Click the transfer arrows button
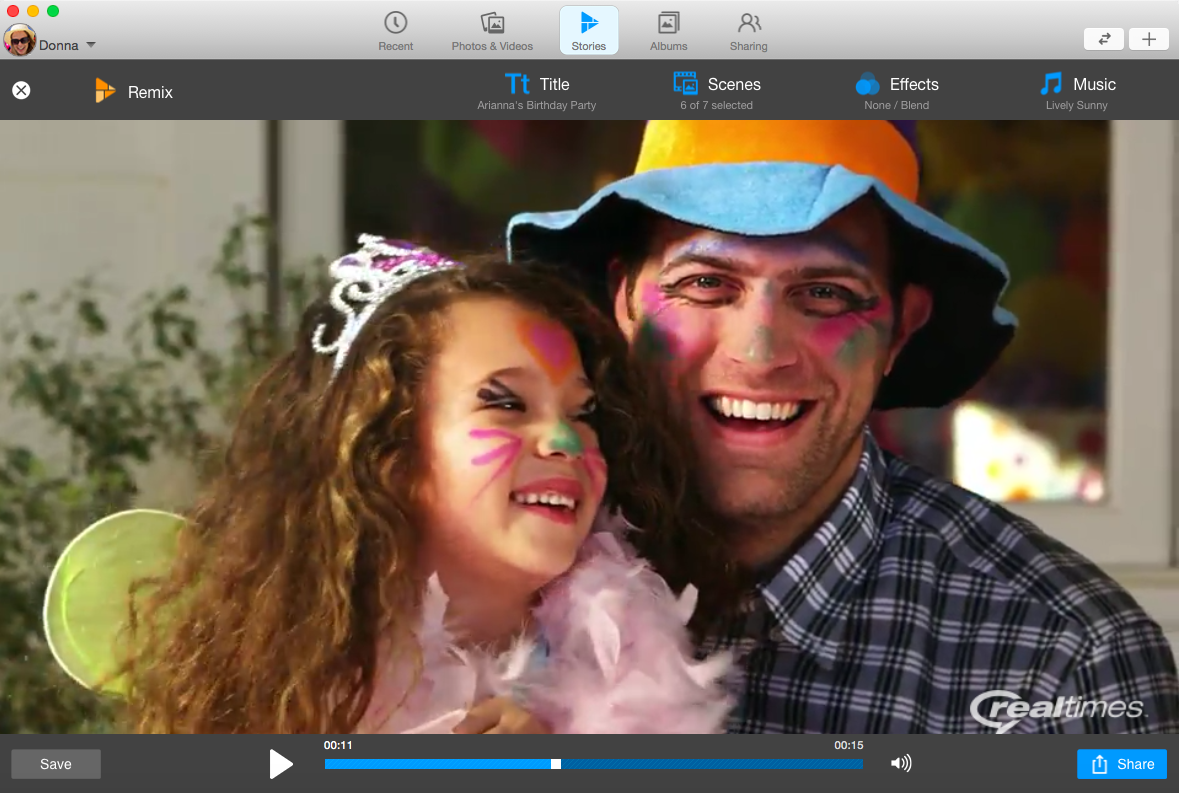The image size is (1179, 793). pyautogui.click(x=1104, y=39)
